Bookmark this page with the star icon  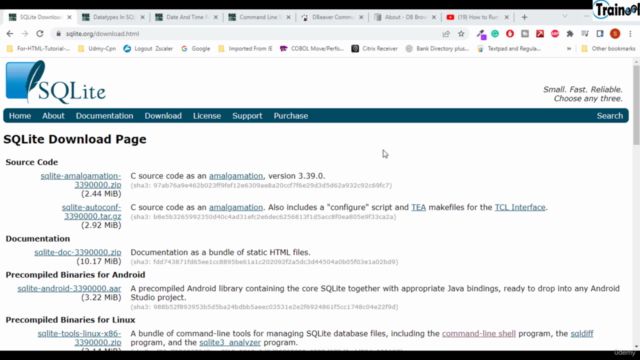tap(461, 34)
